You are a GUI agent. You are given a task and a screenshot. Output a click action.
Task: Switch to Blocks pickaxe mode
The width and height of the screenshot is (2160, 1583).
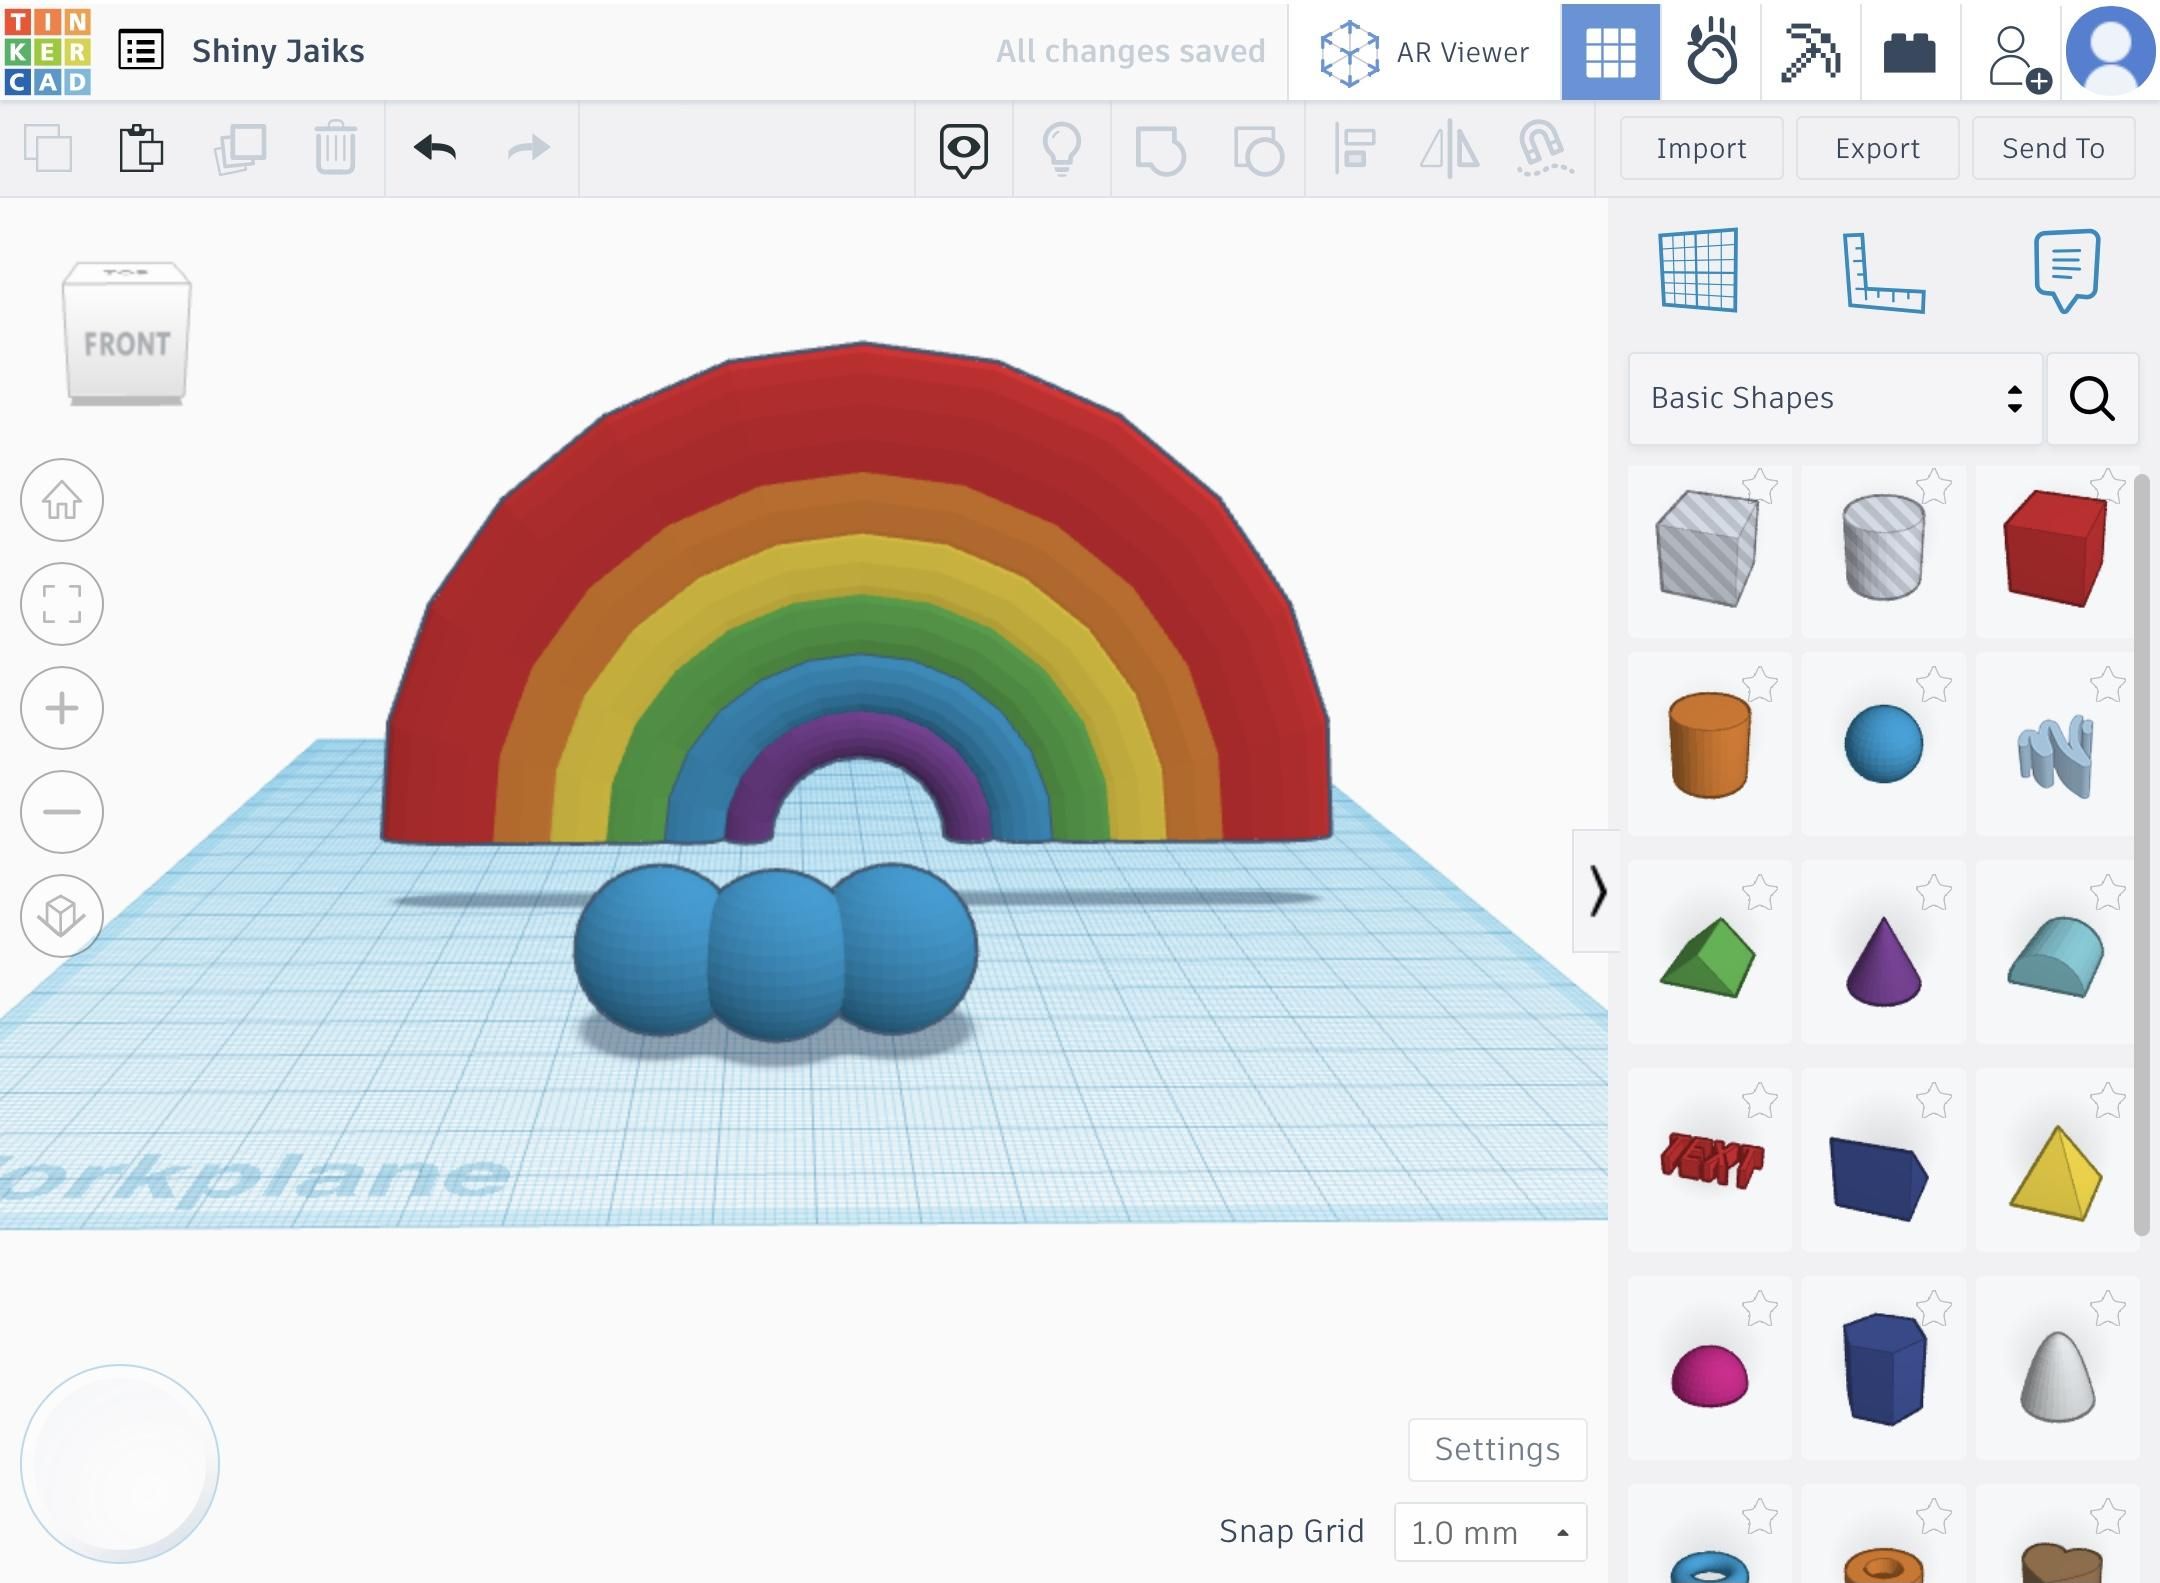tap(1810, 52)
